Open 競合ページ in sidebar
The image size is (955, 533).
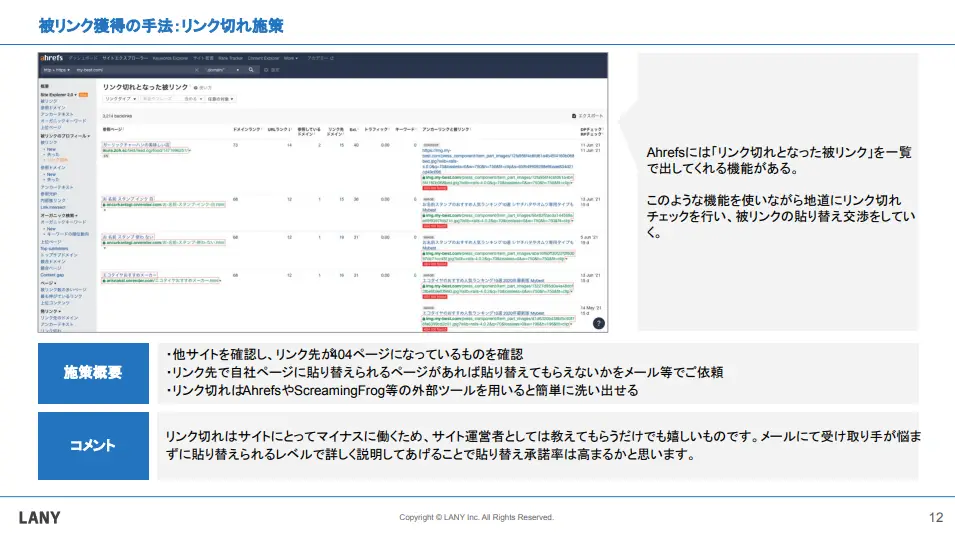(x=50, y=268)
